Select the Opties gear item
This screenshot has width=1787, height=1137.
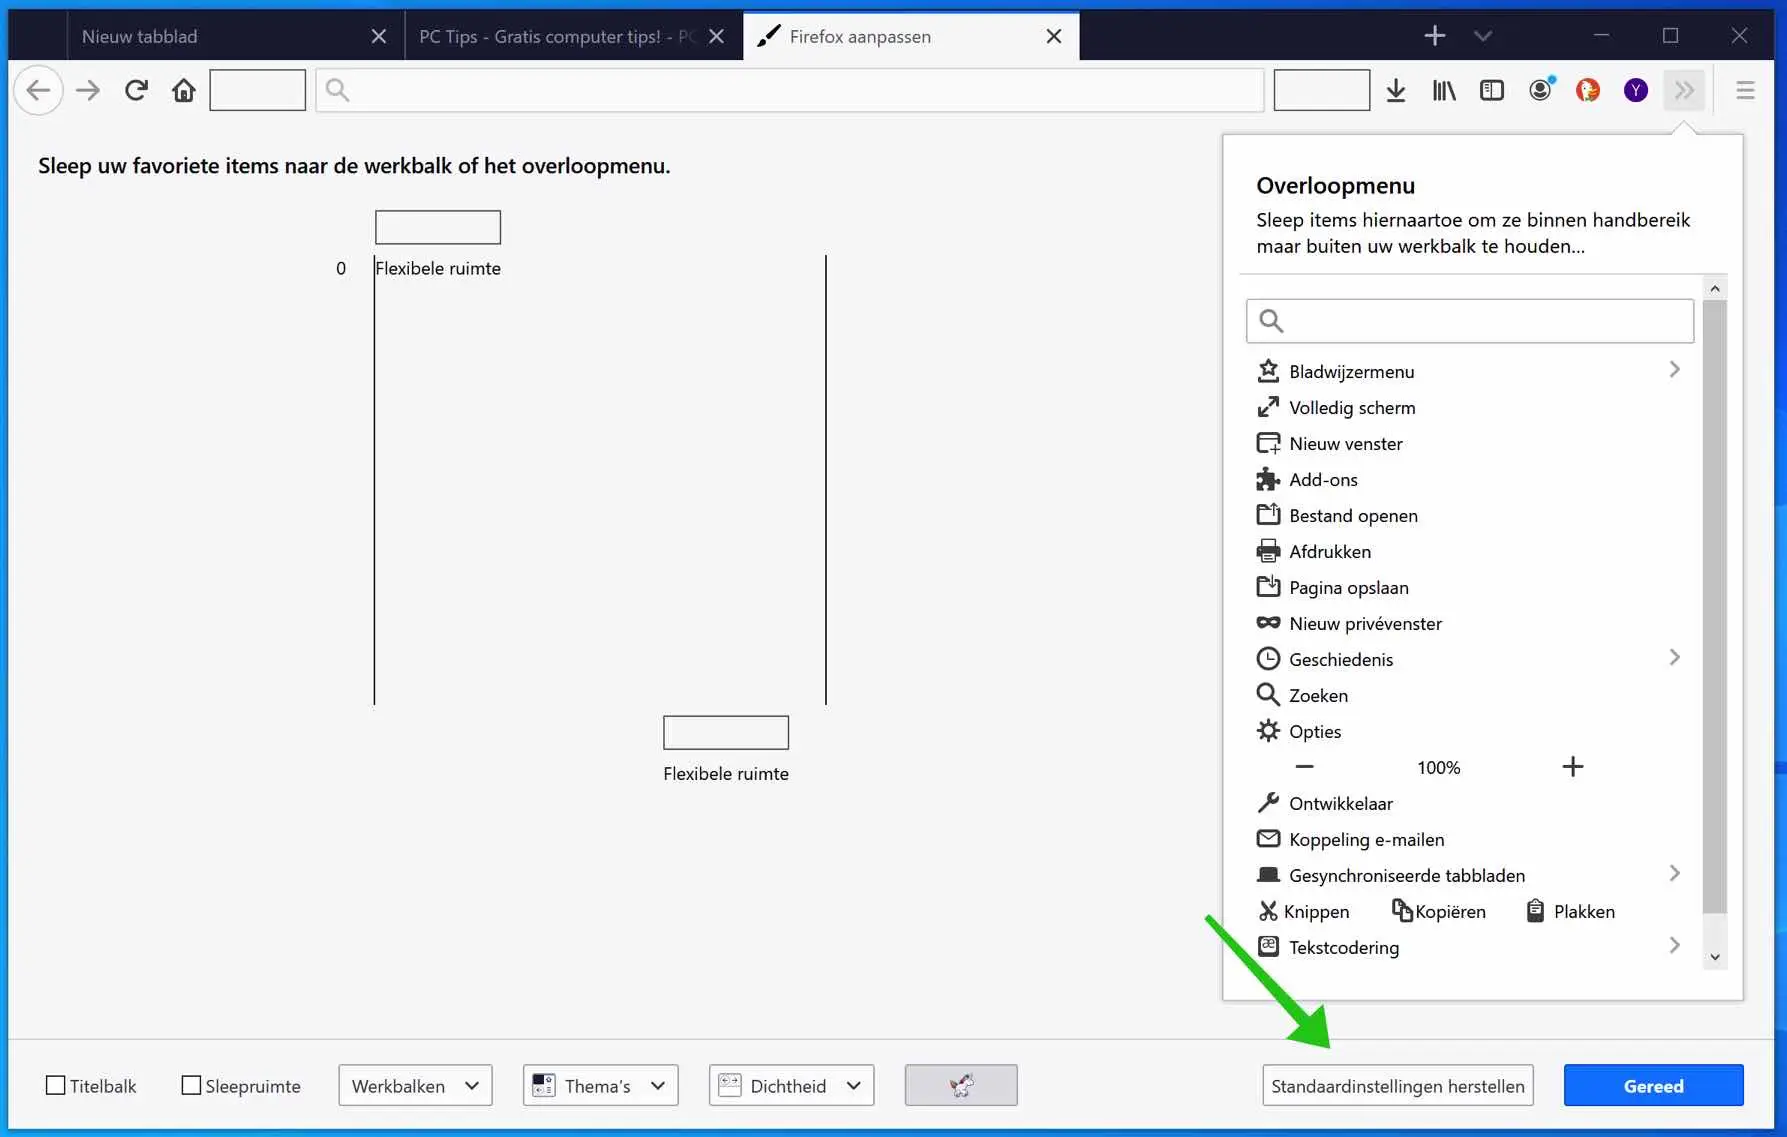[x=1470, y=731]
